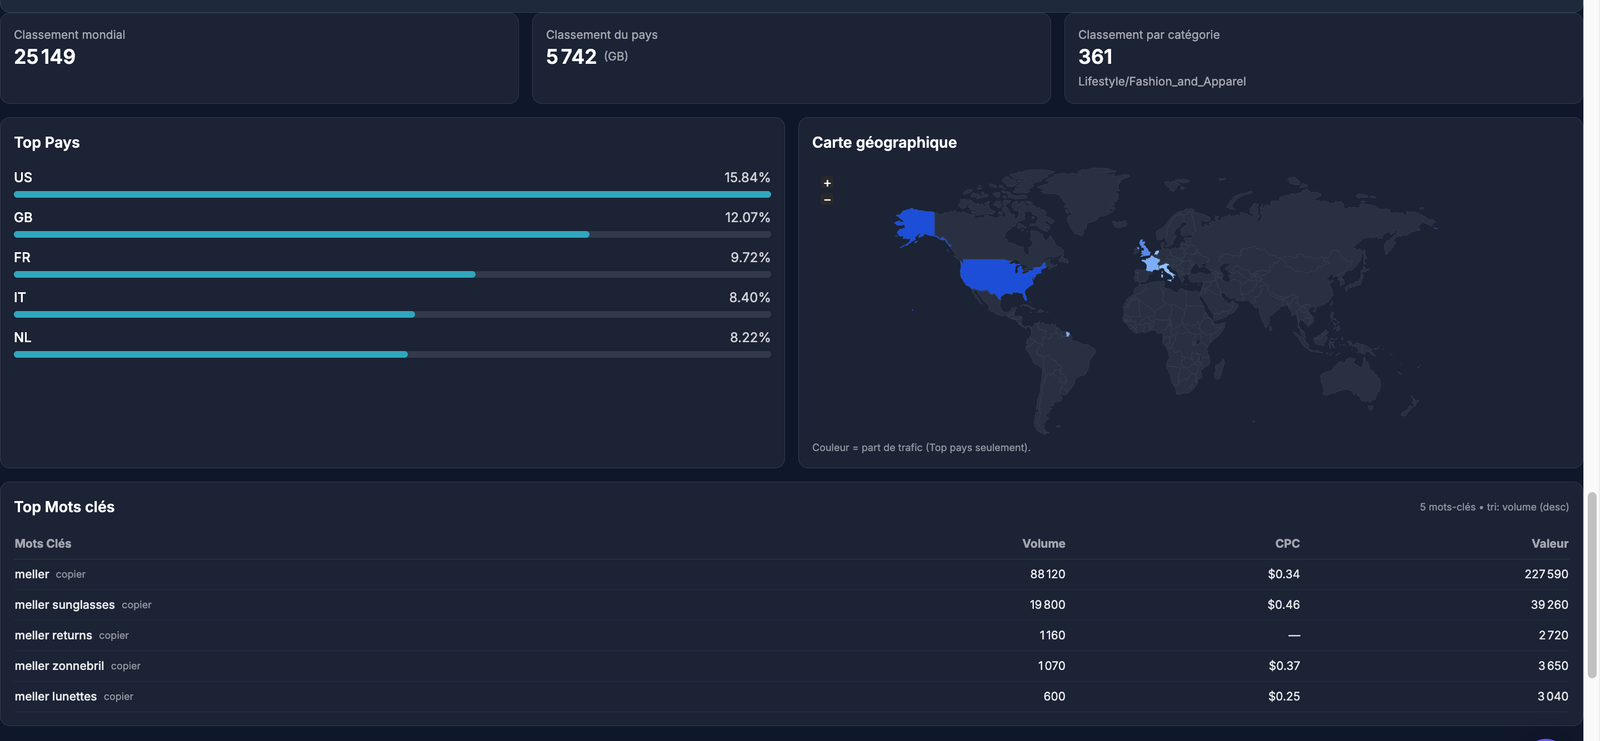Click the United States on the map

point(995,277)
